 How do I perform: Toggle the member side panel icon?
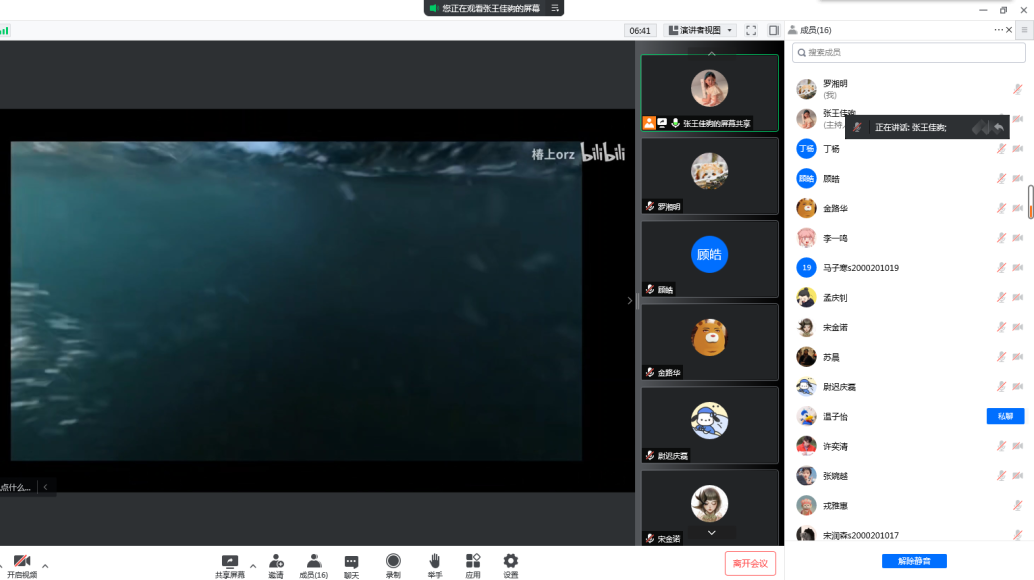click(773, 31)
